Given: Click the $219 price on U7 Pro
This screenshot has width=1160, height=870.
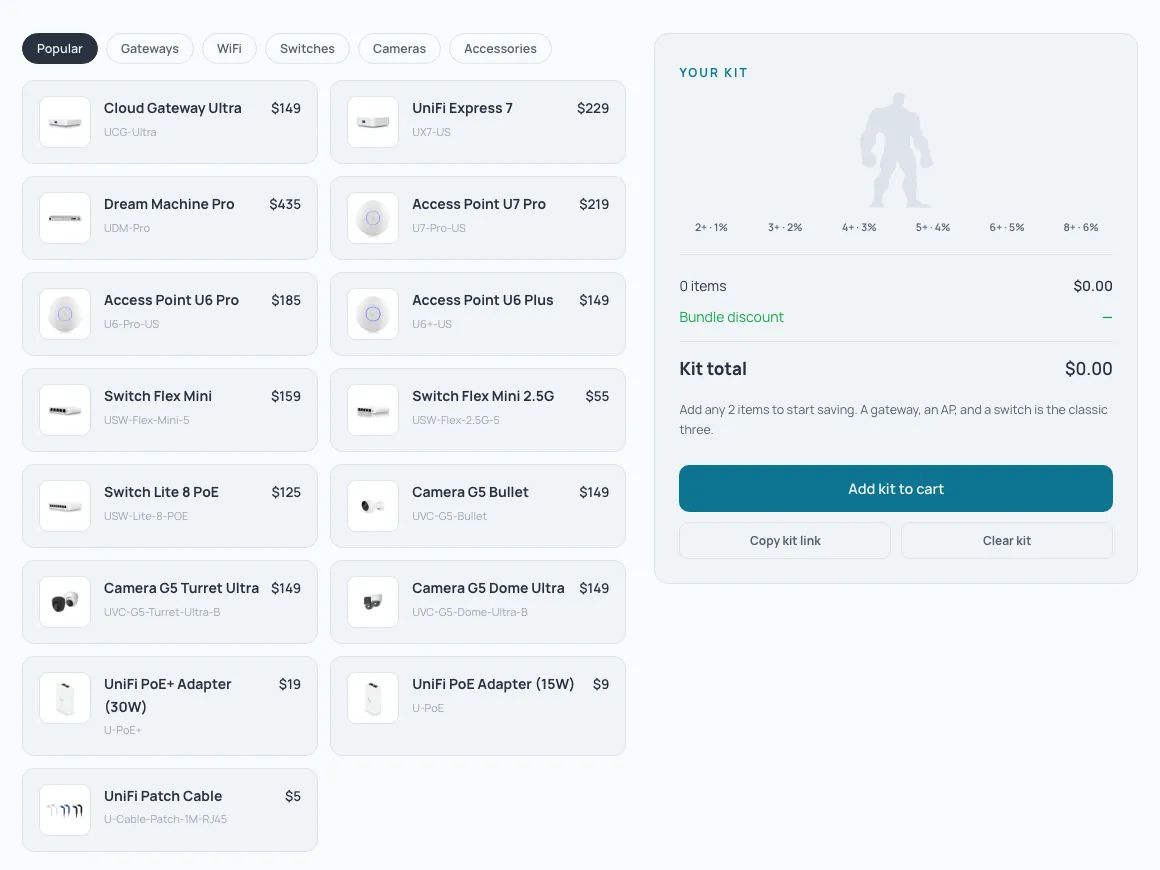Looking at the screenshot, I should pyautogui.click(x=594, y=204).
